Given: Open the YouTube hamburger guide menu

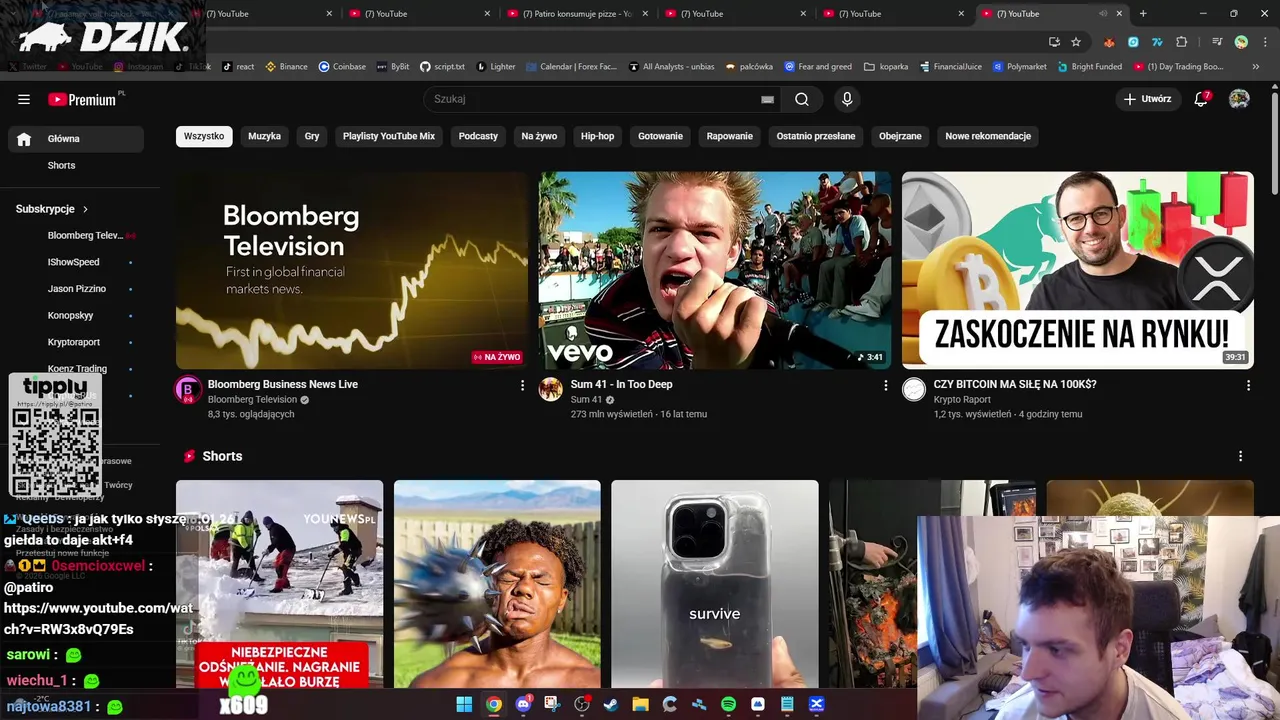Looking at the screenshot, I should pos(24,99).
